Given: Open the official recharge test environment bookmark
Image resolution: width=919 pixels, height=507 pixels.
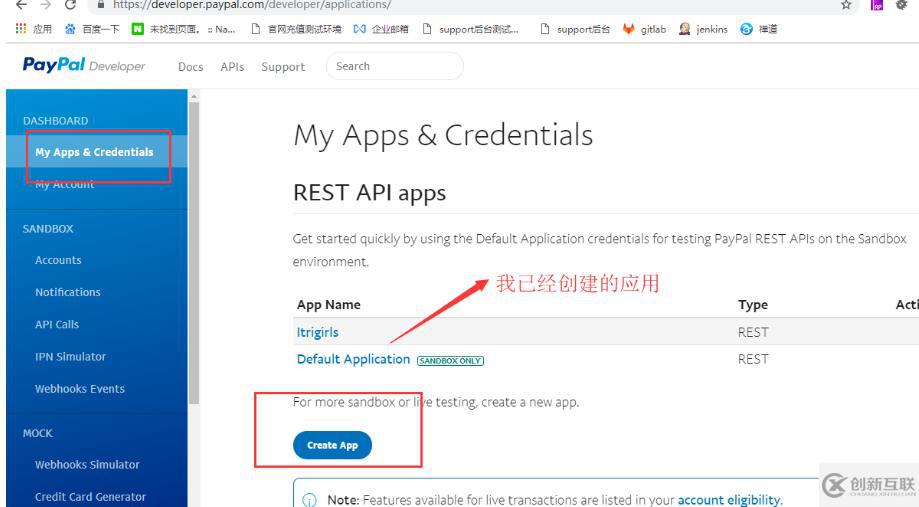Looking at the screenshot, I should [x=296, y=29].
